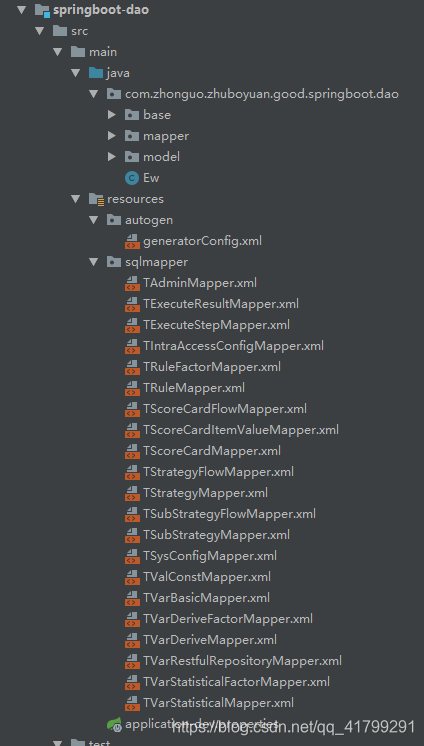
Task: Open TVarDeriveFactorMapper.xml
Action: click(227, 618)
